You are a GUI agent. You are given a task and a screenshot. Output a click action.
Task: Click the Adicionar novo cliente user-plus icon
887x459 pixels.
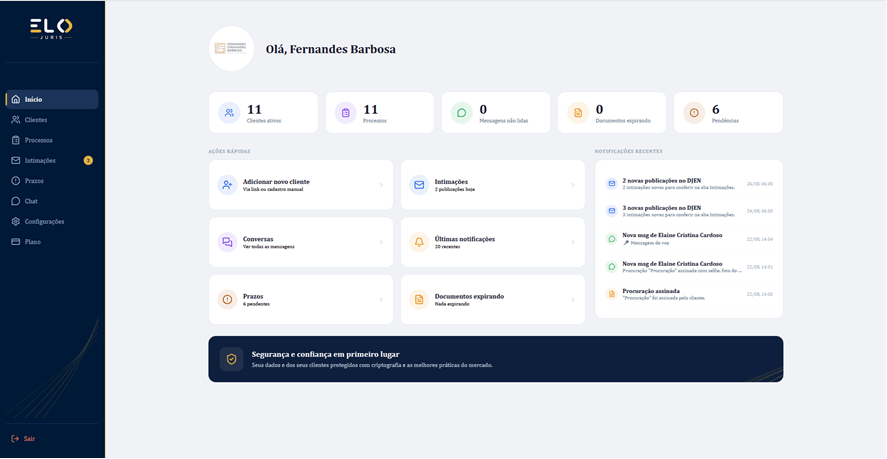point(227,185)
